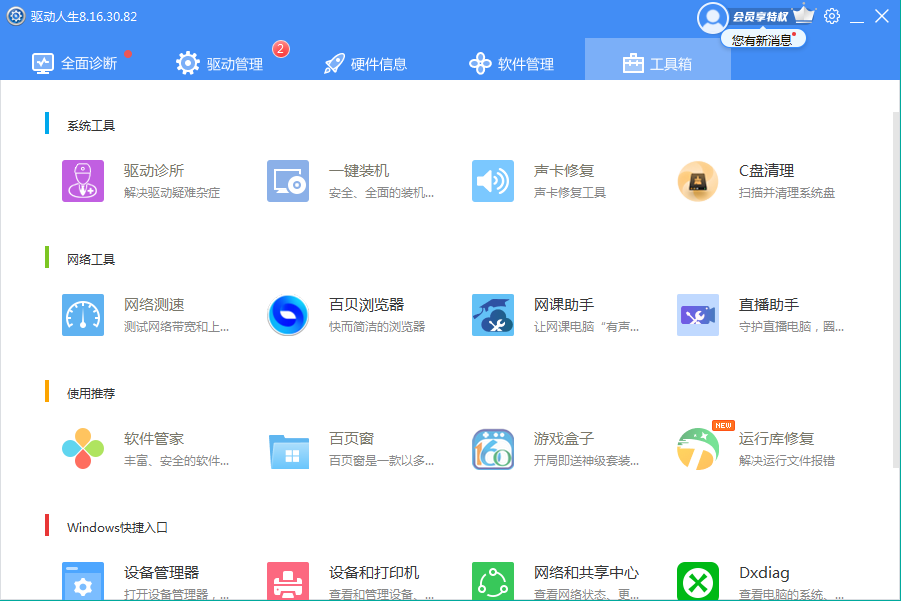Open the 驱动诊所 driver clinic icon

[x=83, y=181]
